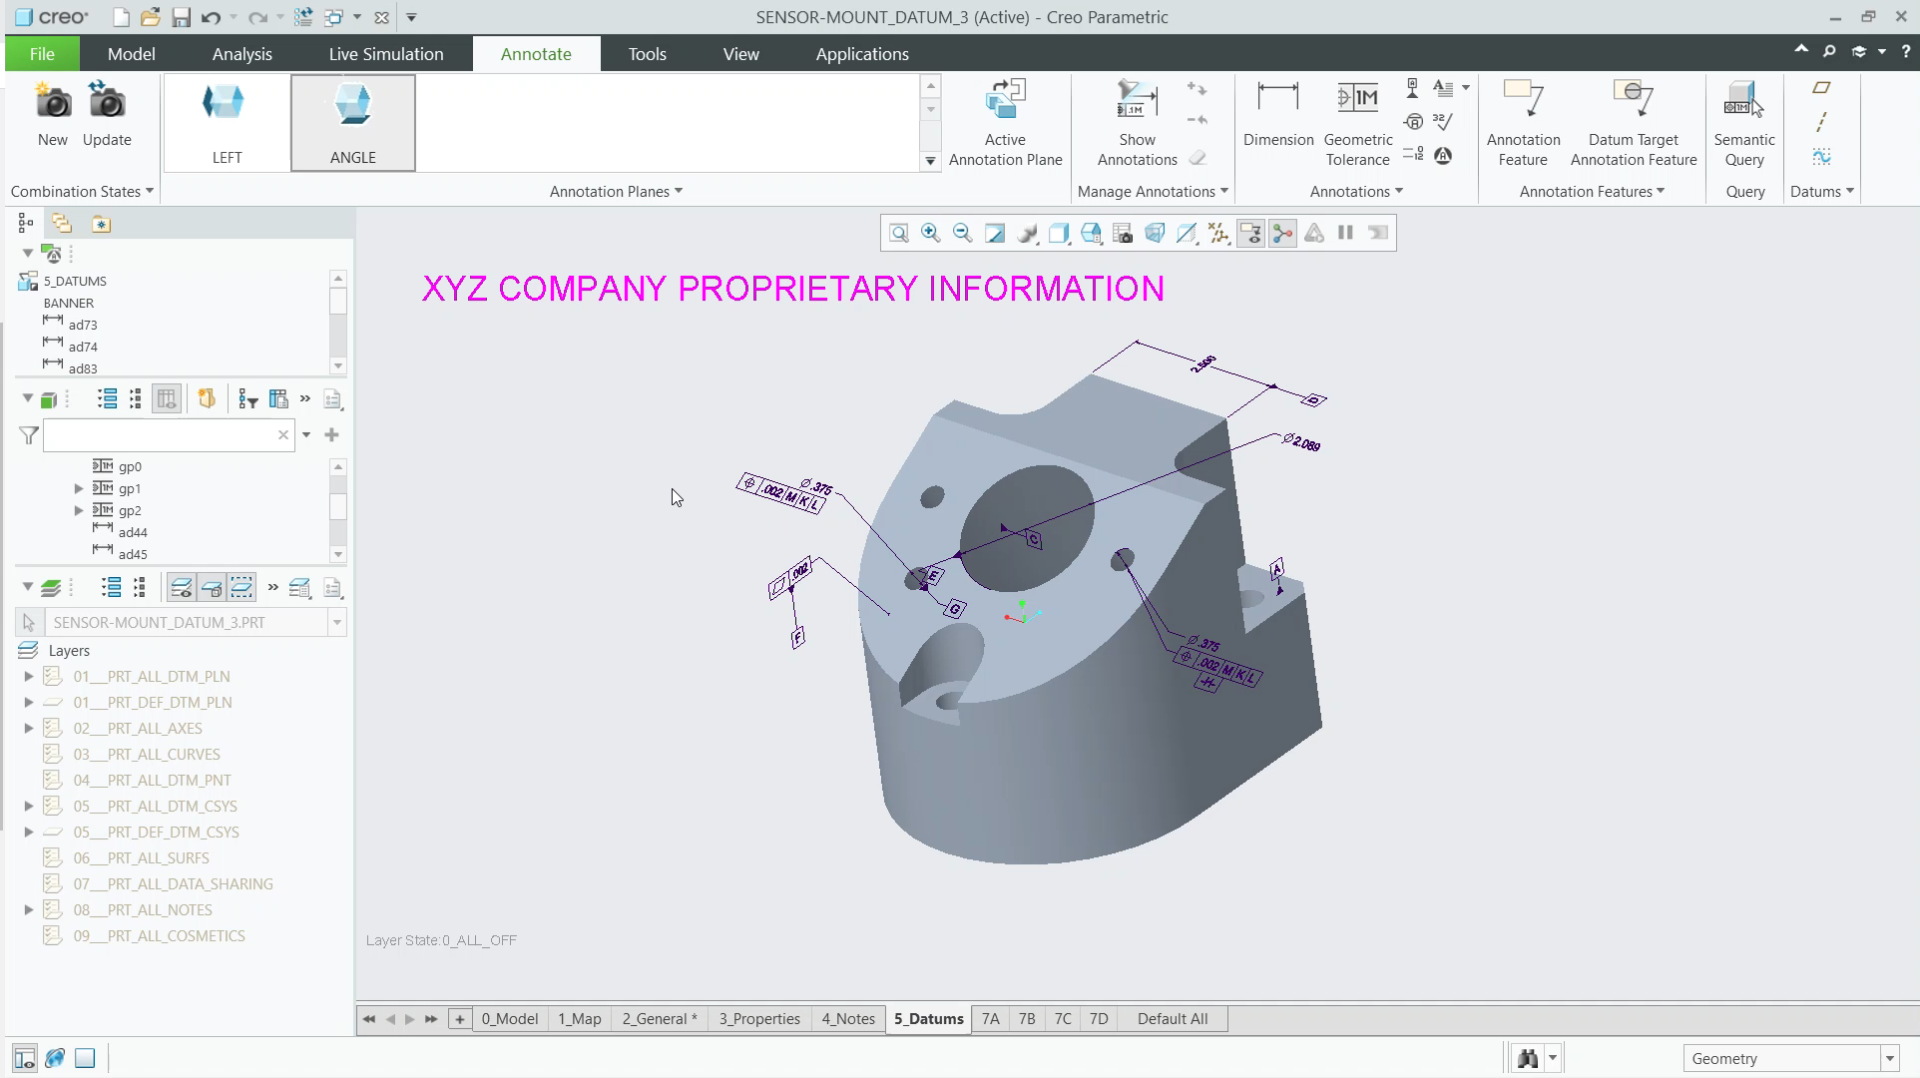Click the Zoom Out icon

963,233
